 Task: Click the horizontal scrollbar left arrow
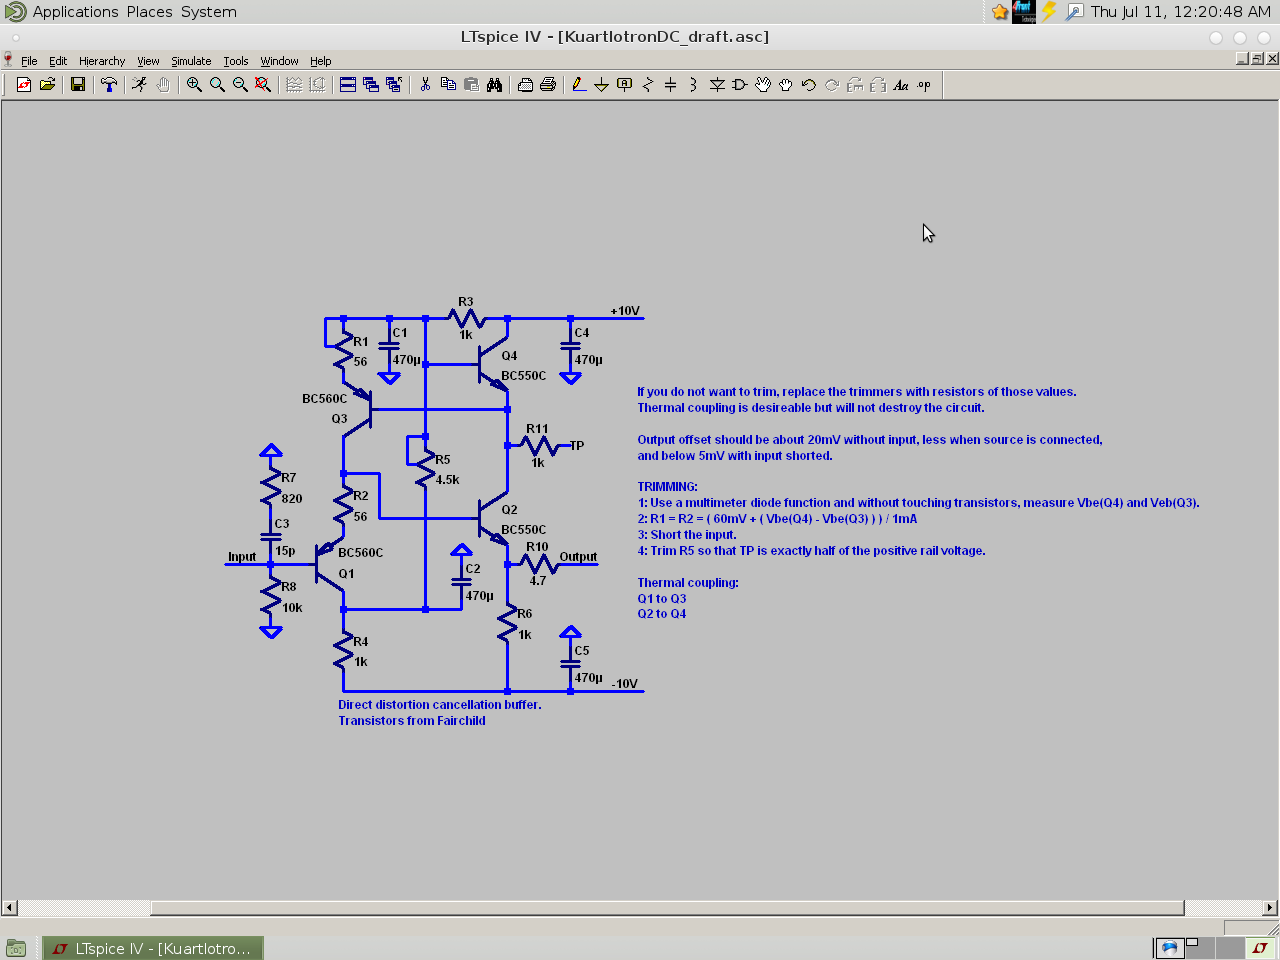coord(9,908)
